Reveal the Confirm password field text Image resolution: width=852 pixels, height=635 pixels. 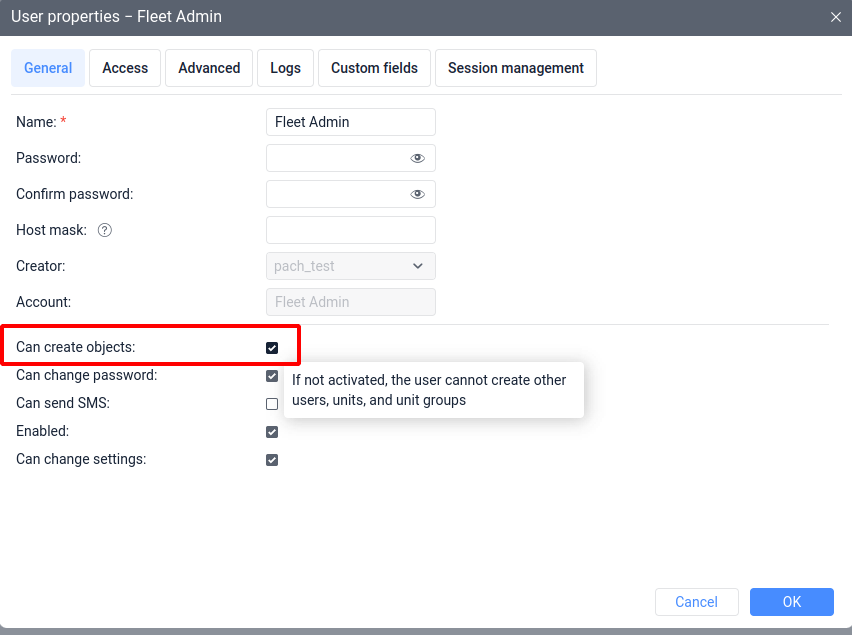click(418, 194)
